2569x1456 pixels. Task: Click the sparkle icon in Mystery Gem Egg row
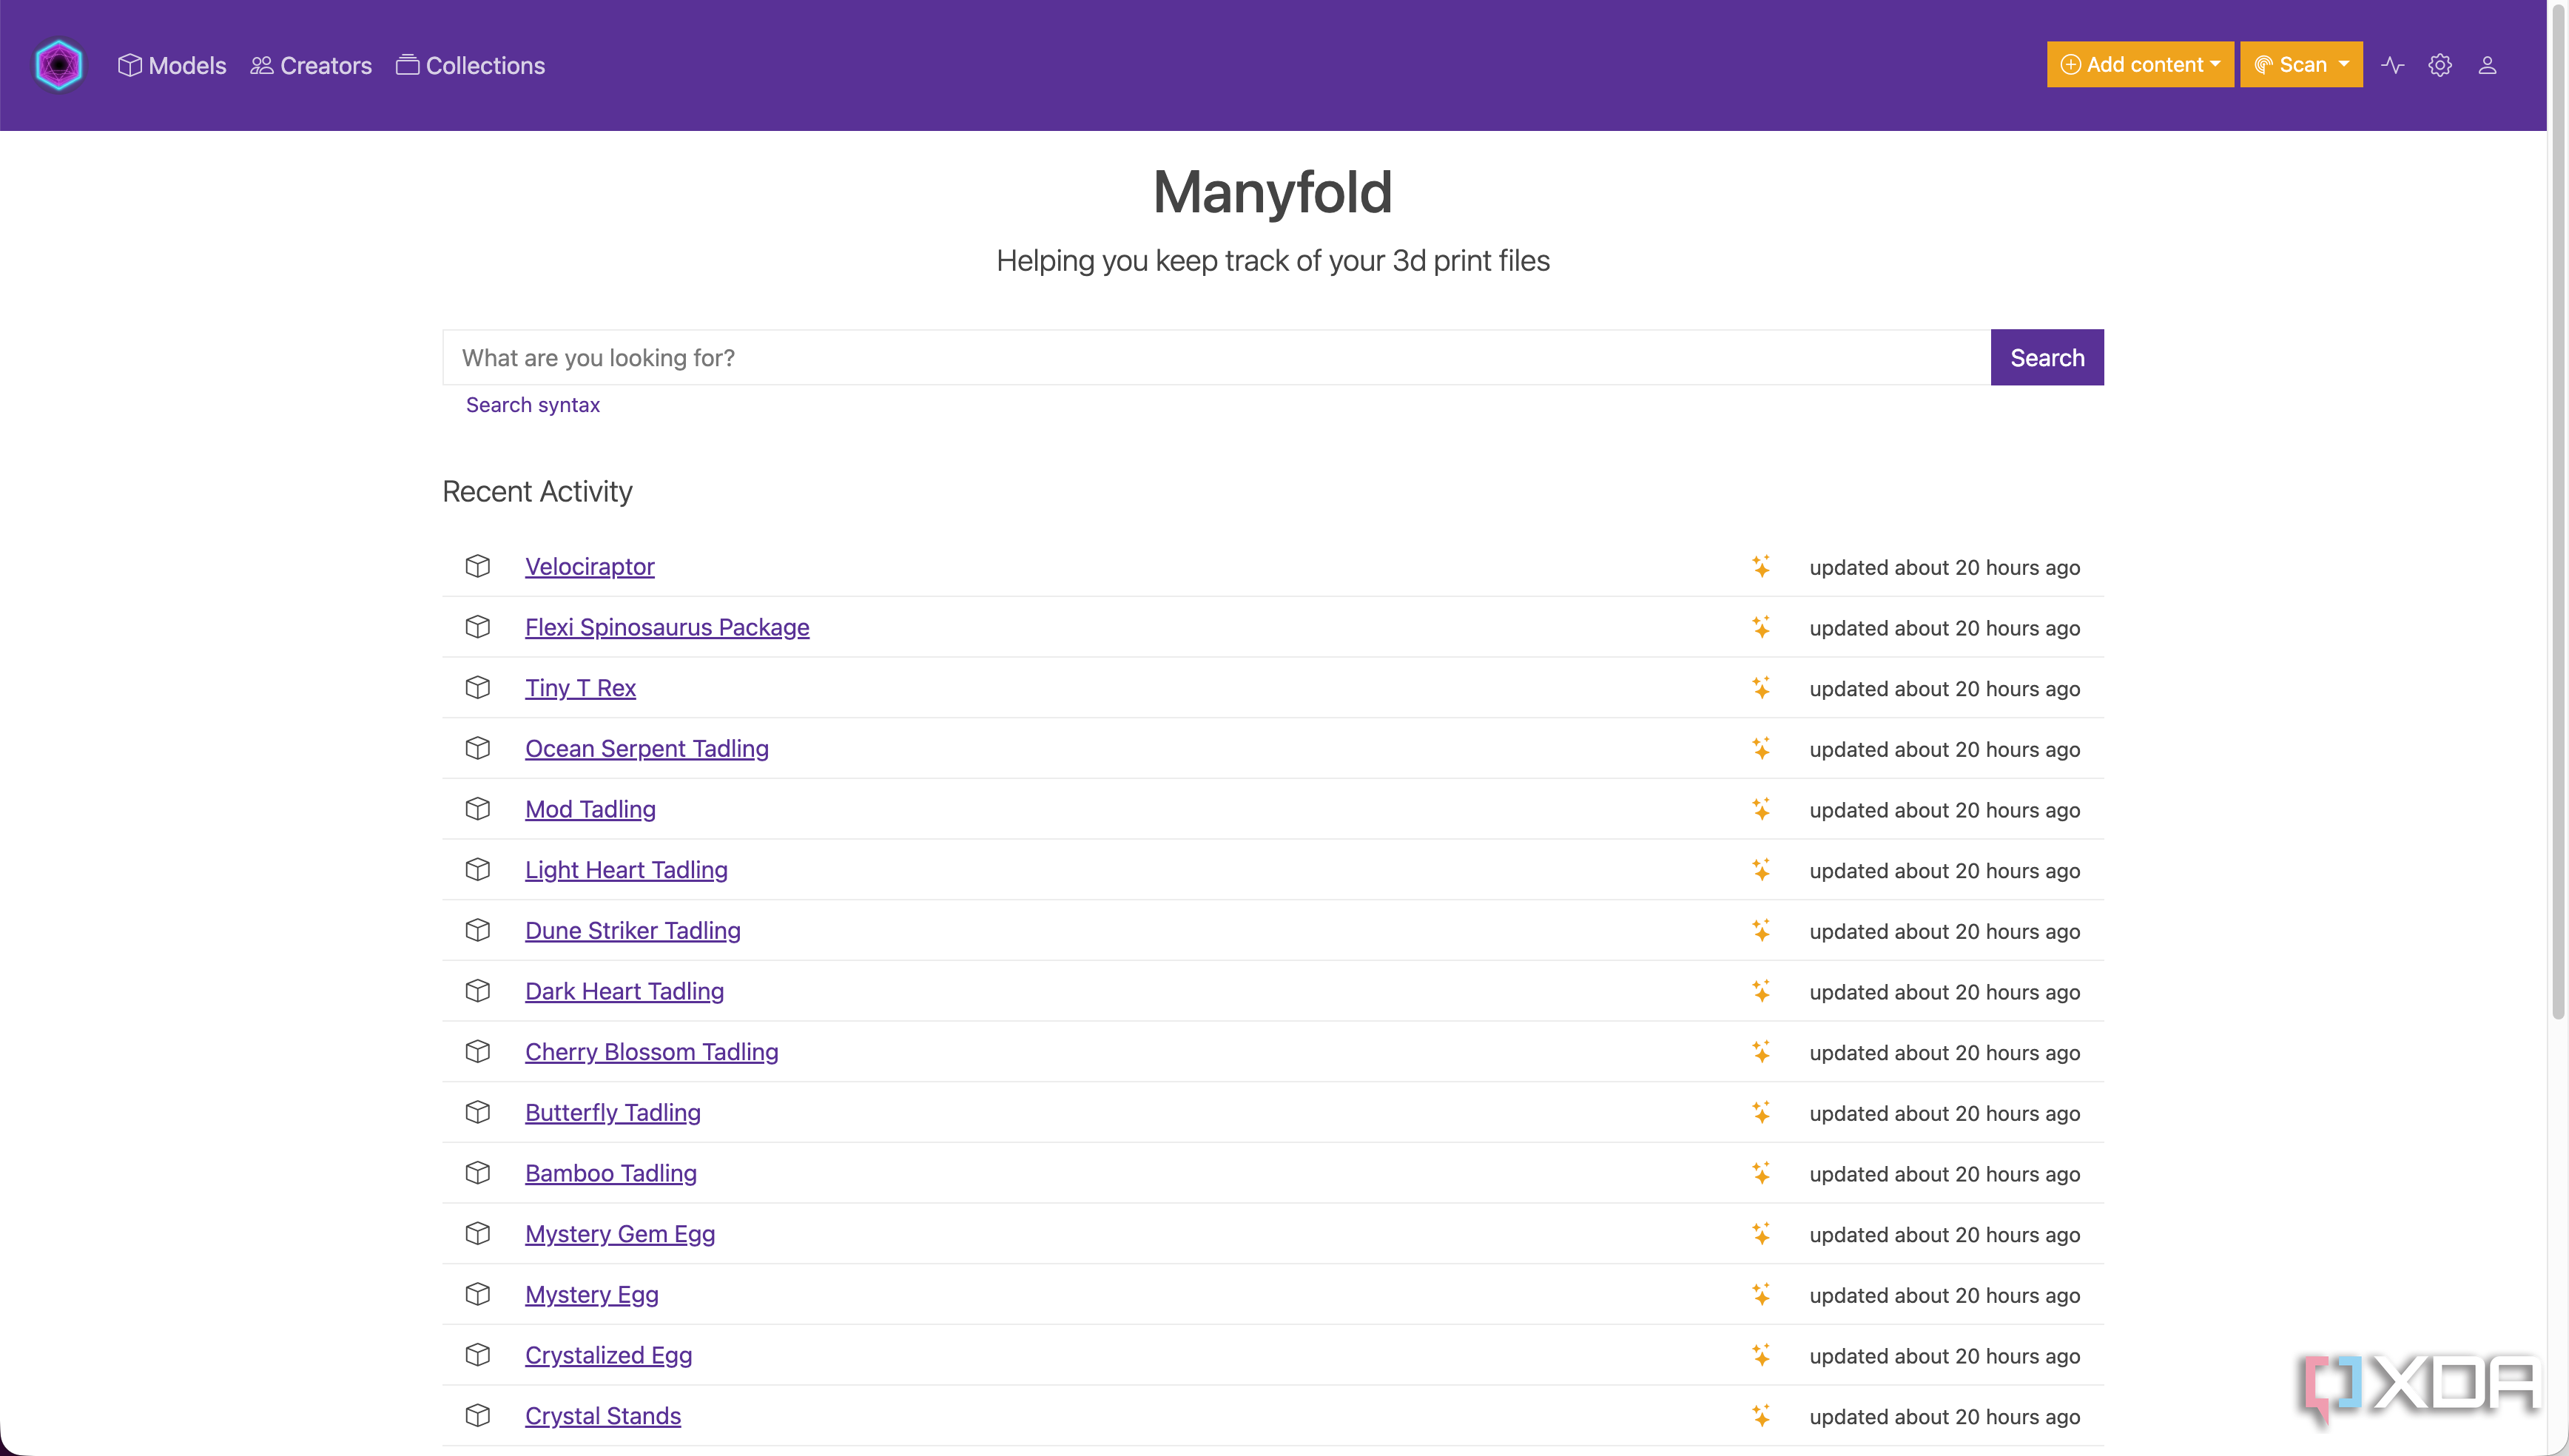[1761, 1234]
